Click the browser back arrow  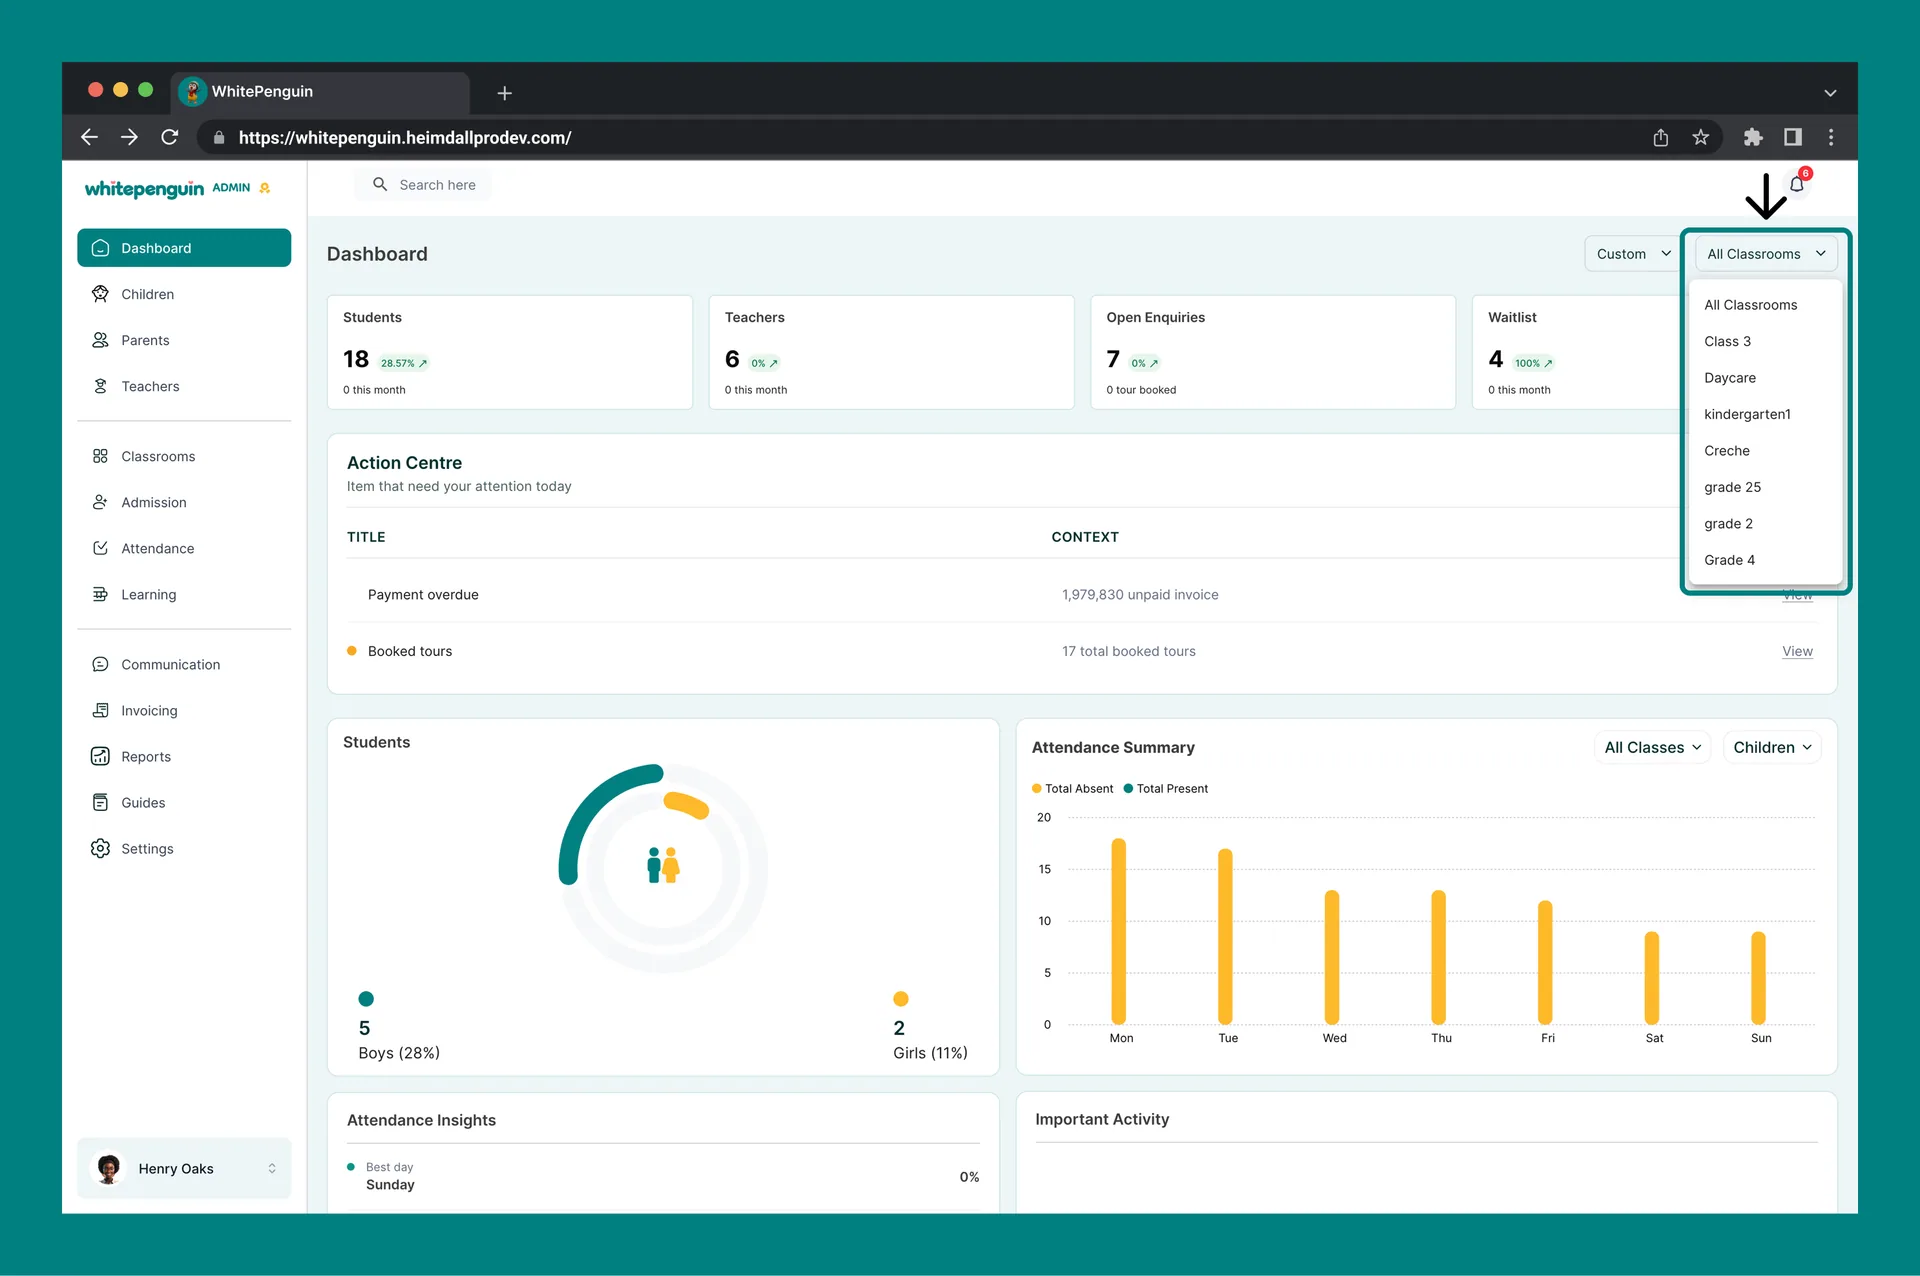[89, 137]
